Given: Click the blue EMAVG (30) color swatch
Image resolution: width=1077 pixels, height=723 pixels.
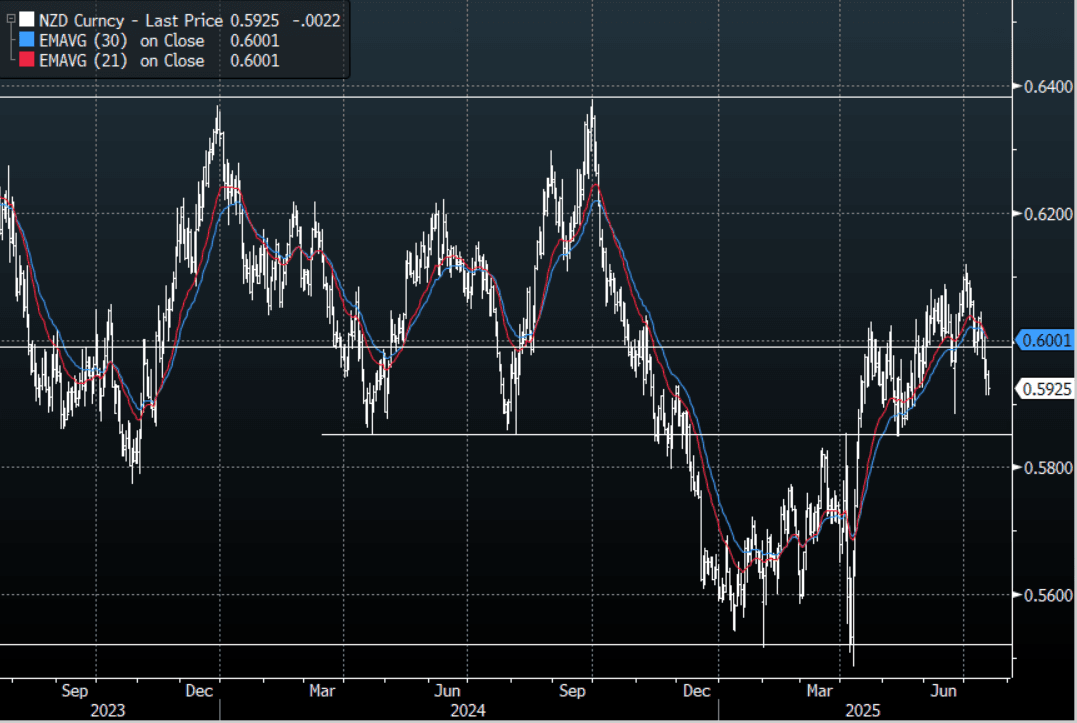Looking at the screenshot, I should coord(26,41).
